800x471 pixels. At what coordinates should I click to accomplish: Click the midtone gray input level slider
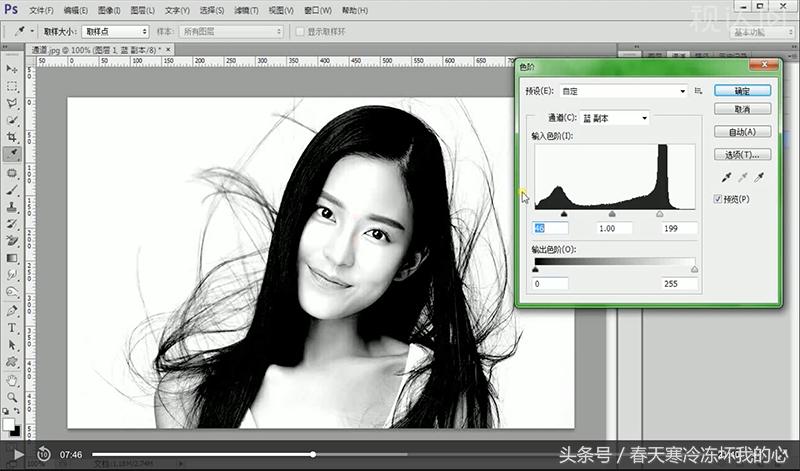[x=612, y=214]
